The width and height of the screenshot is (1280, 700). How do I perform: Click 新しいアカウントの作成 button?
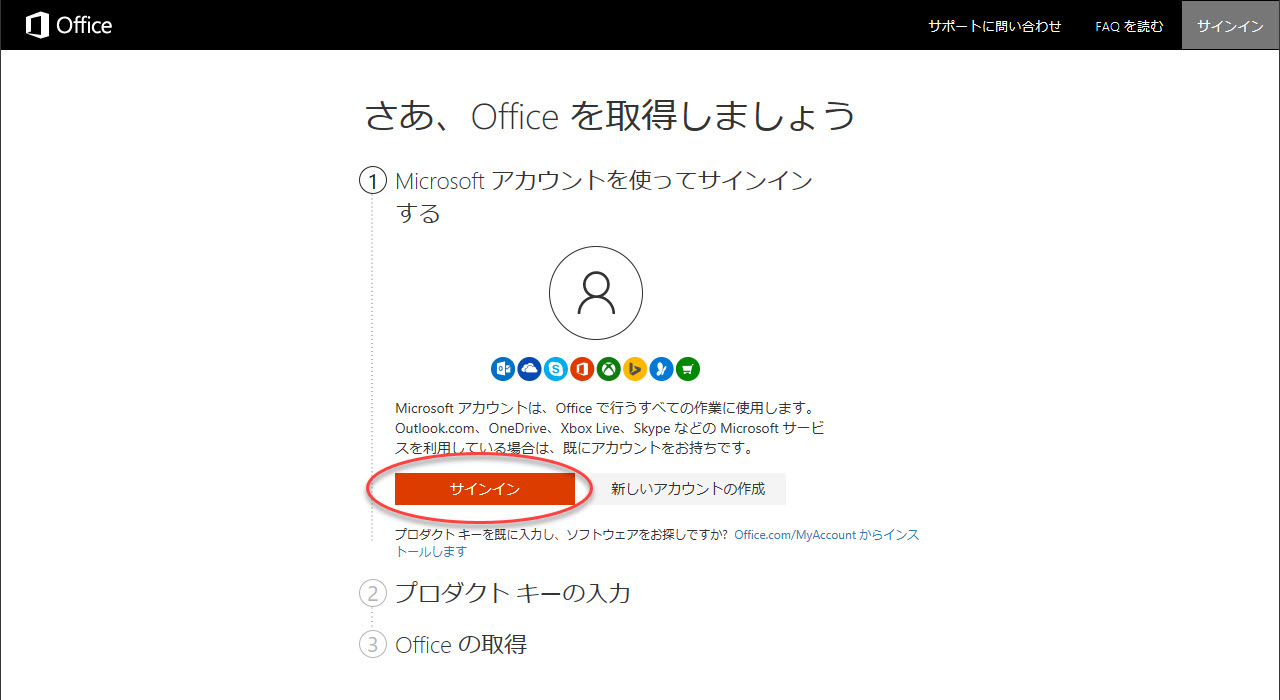point(688,489)
